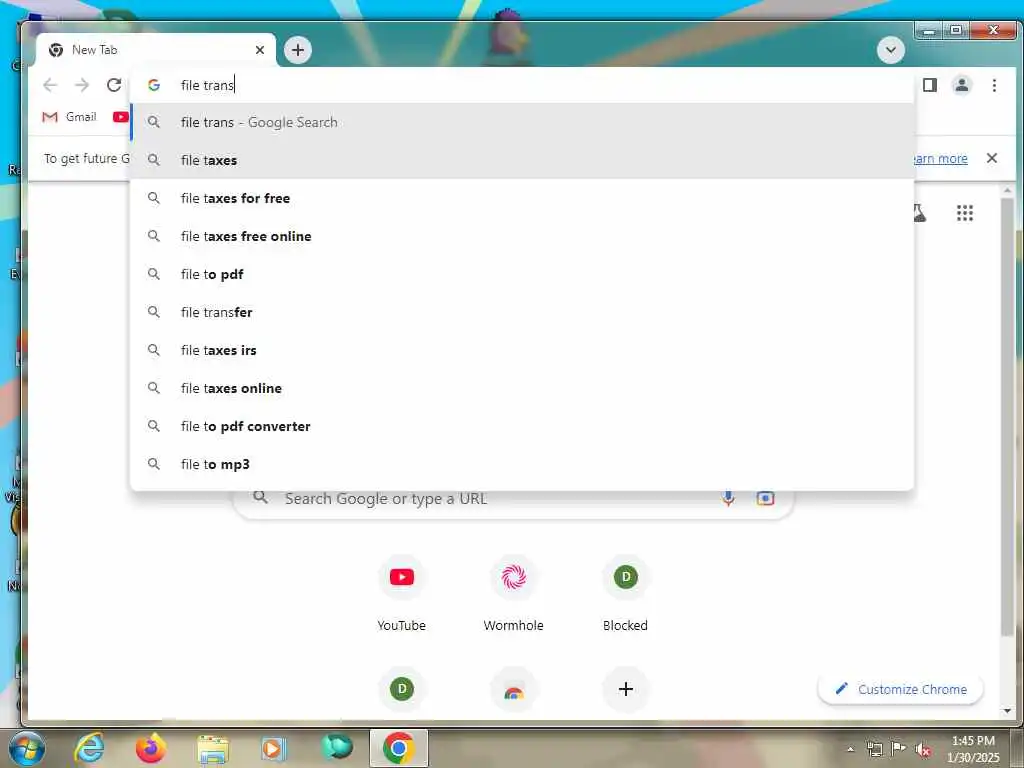Launch Firefox from the taskbar
Image resolution: width=1024 pixels, height=768 pixels.
[150, 748]
